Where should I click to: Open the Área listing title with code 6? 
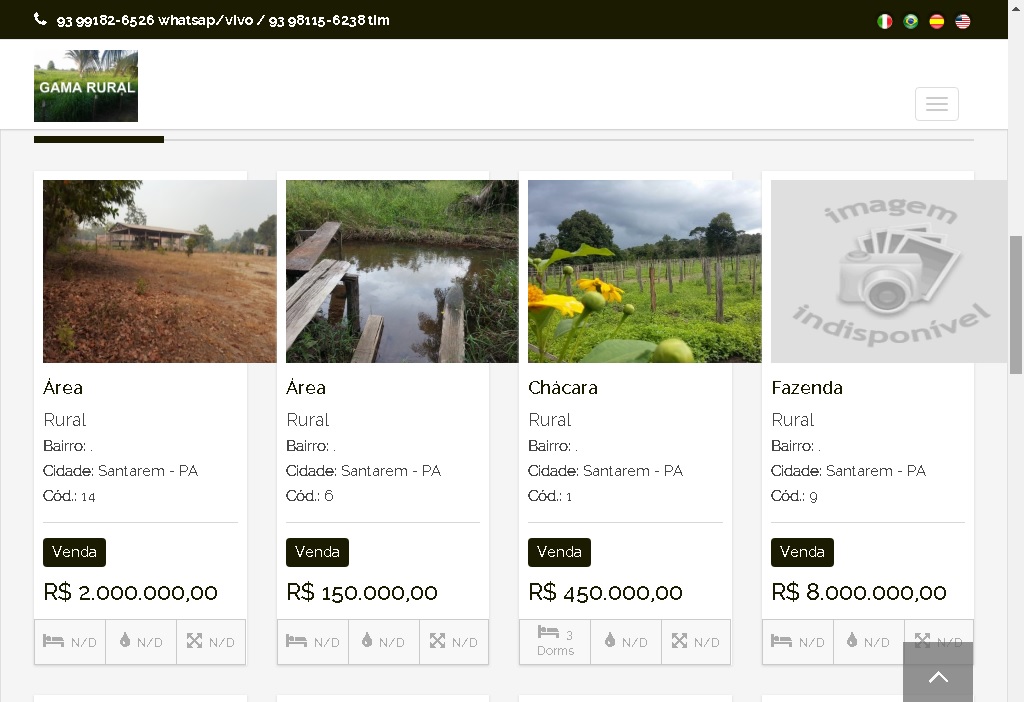point(306,387)
